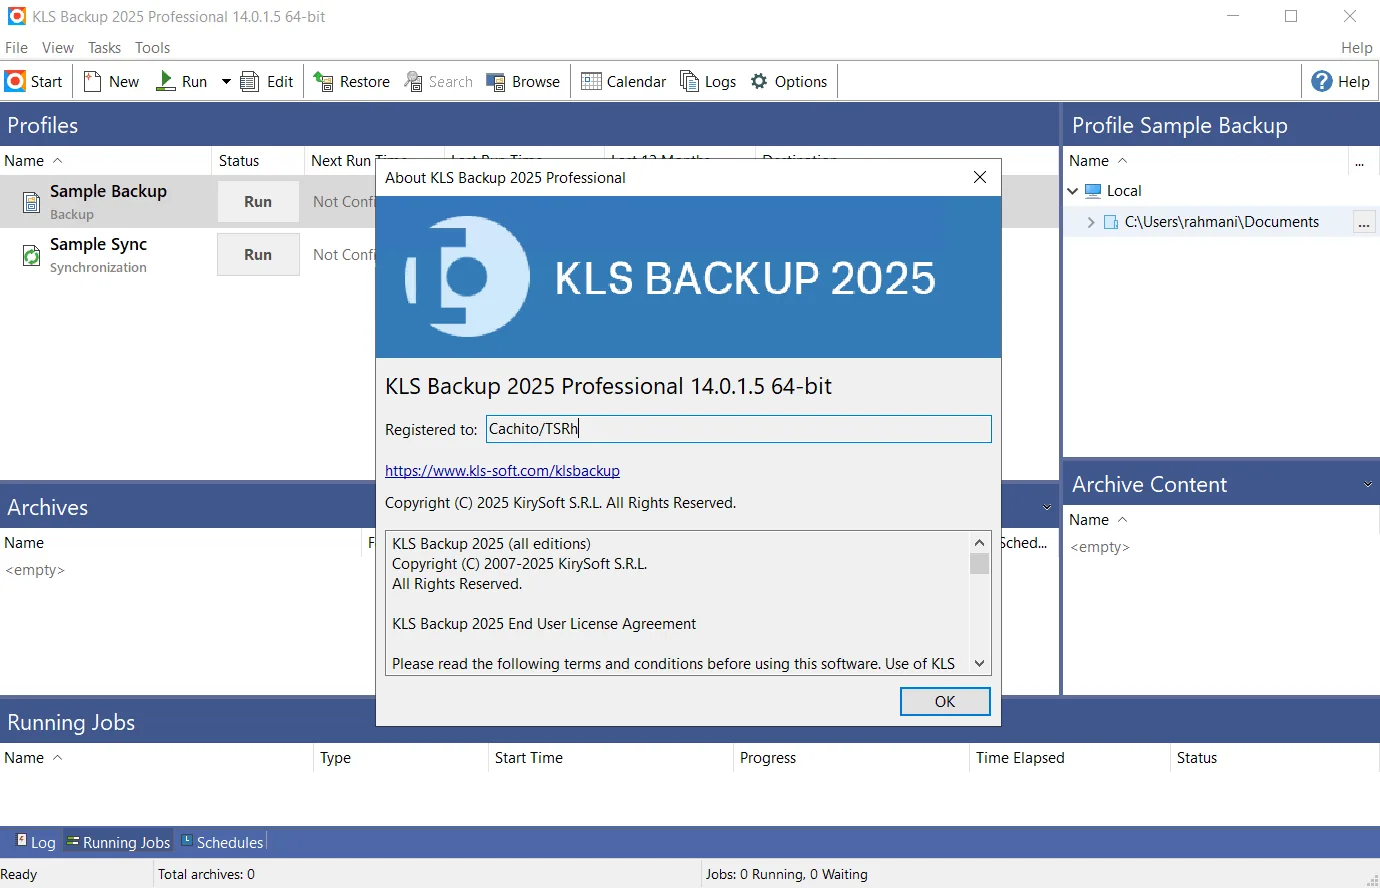Click the Registered to input field
The height and width of the screenshot is (888, 1380).
tap(738, 429)
